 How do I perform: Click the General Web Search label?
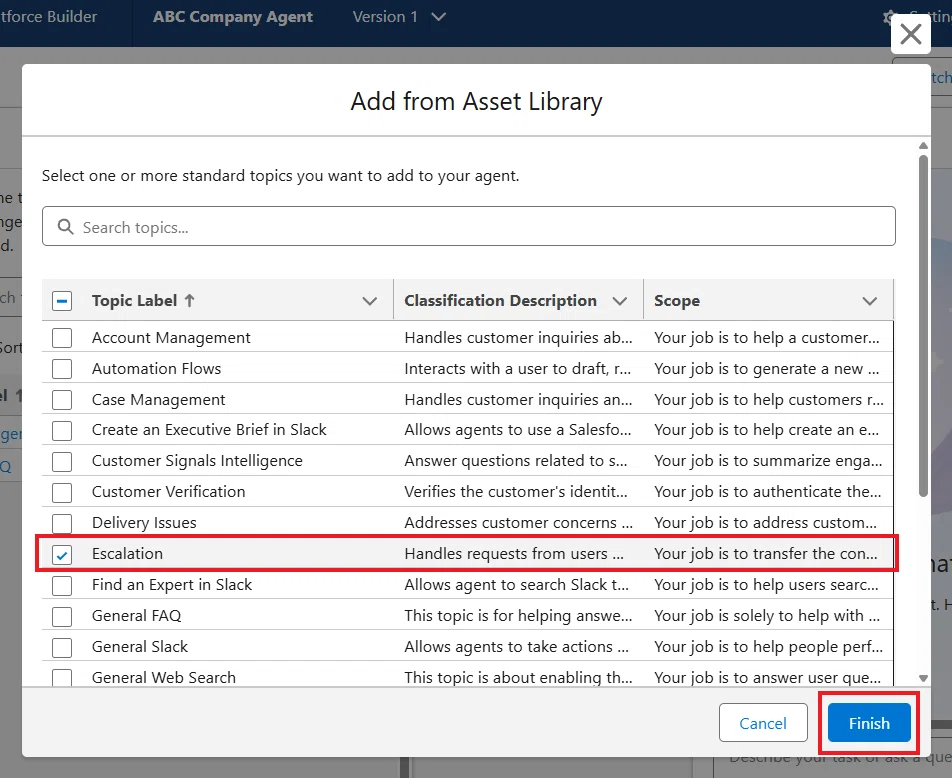[163, 678]
